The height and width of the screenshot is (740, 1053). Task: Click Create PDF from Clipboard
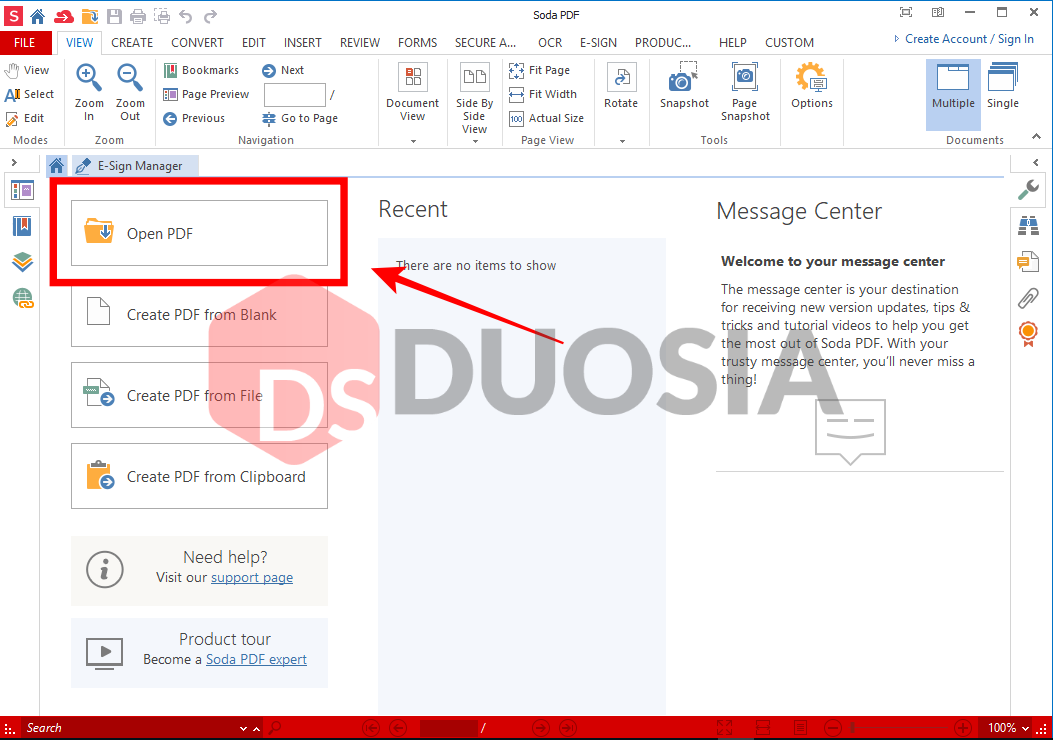[x=199, y=476]
